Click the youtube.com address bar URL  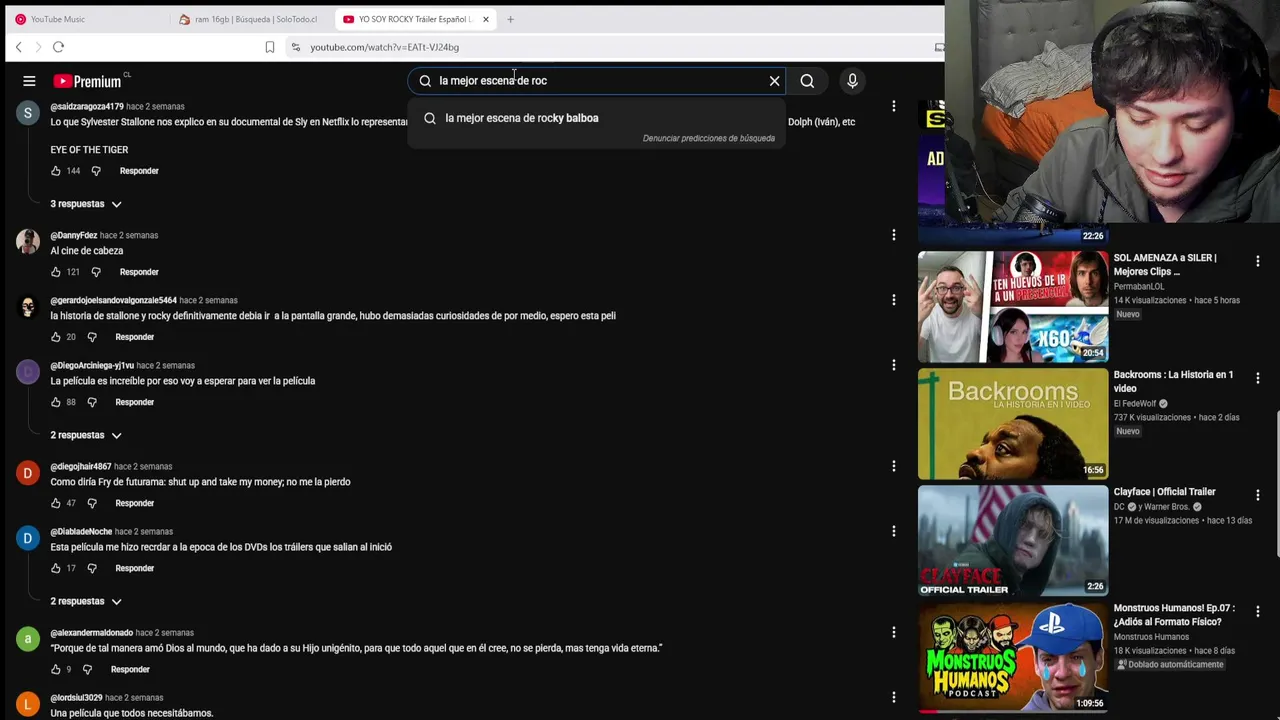pos(384,47)
